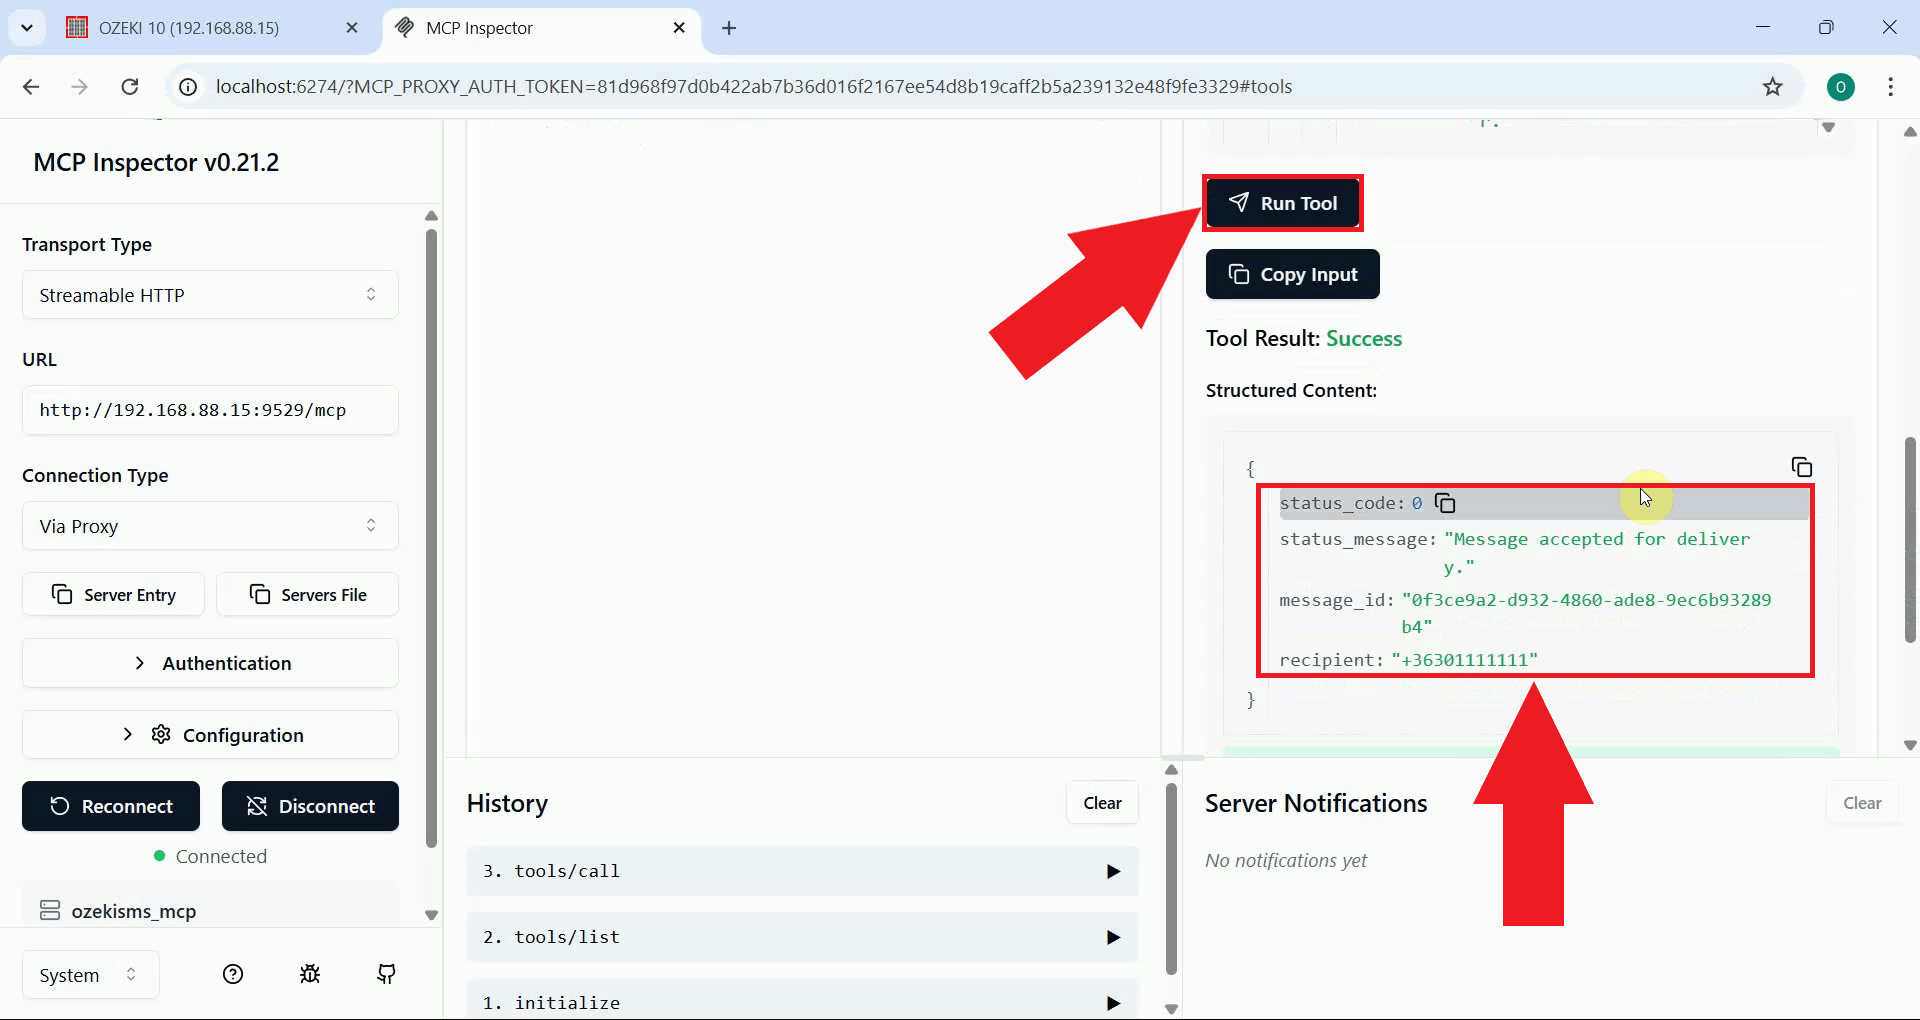Change Connection Type from Via Proxy
Image resolution: width=1920 pixels, height=1020 pixels.
[x=209, y=525]
